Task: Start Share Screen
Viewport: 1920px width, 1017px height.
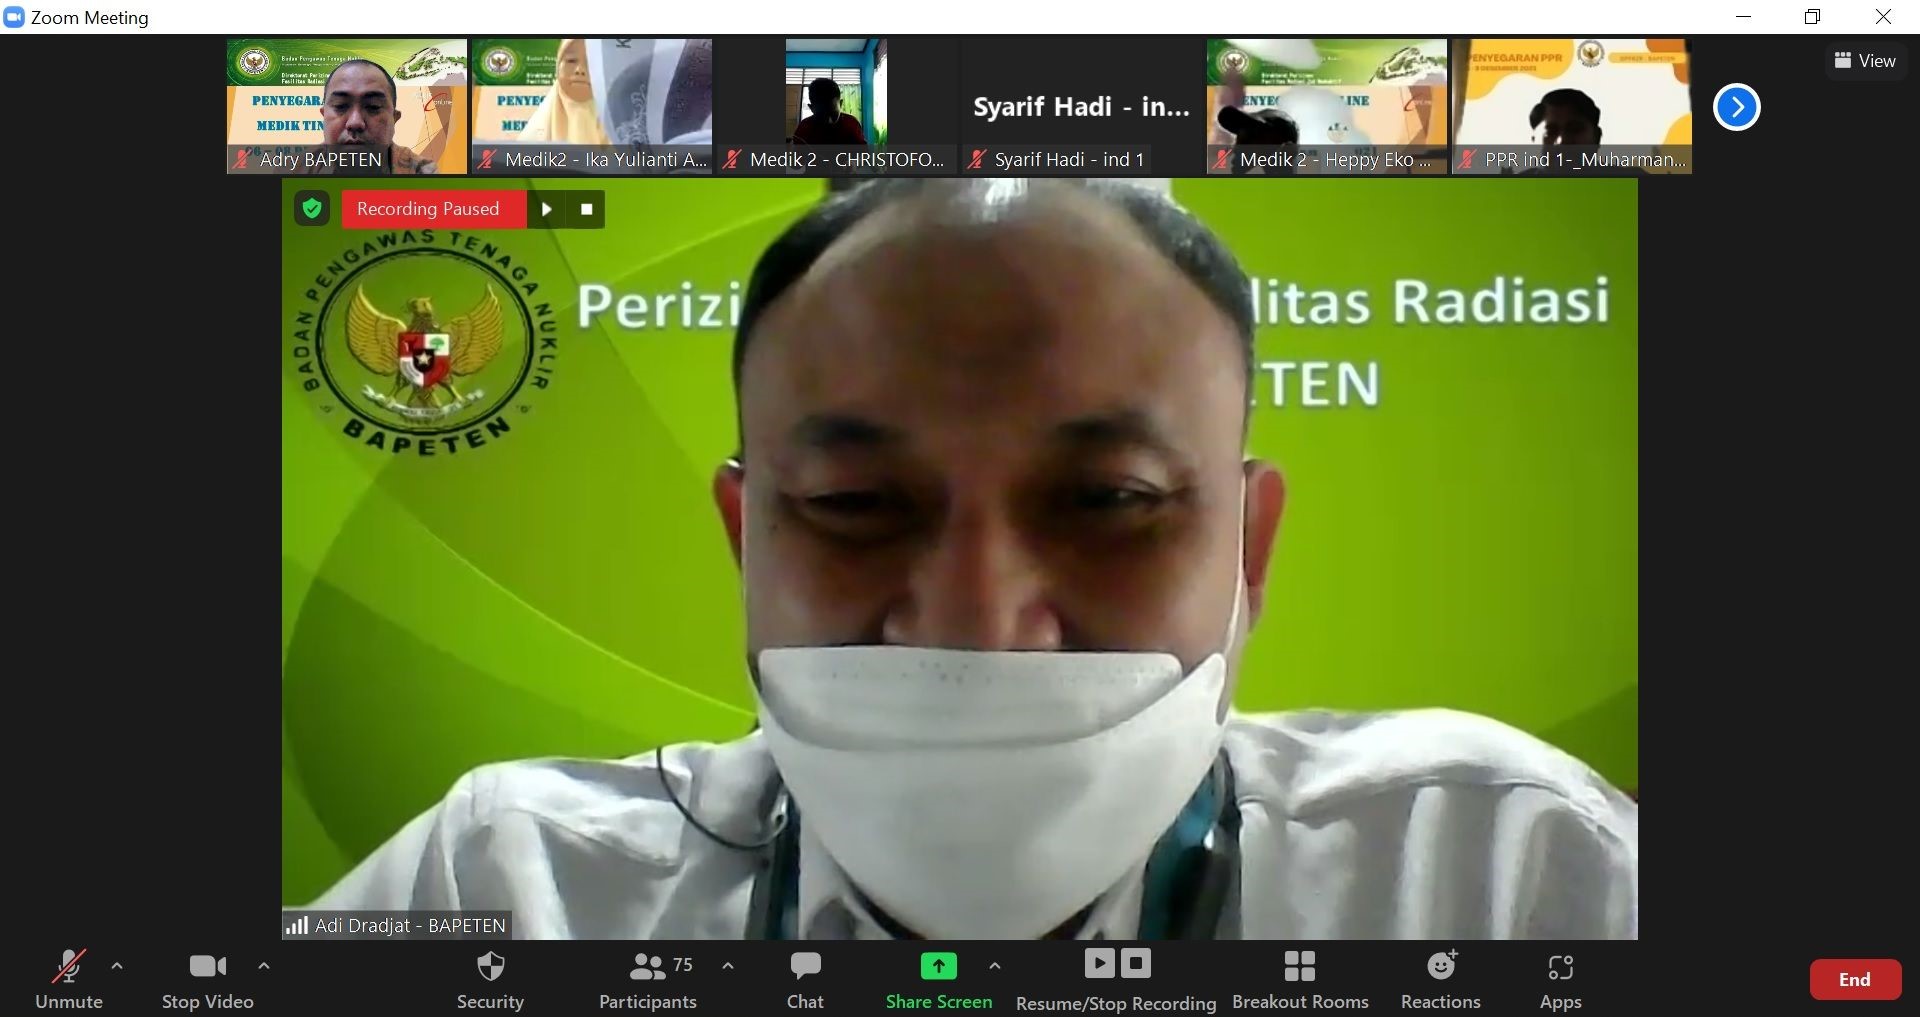Action: [939, 980]
